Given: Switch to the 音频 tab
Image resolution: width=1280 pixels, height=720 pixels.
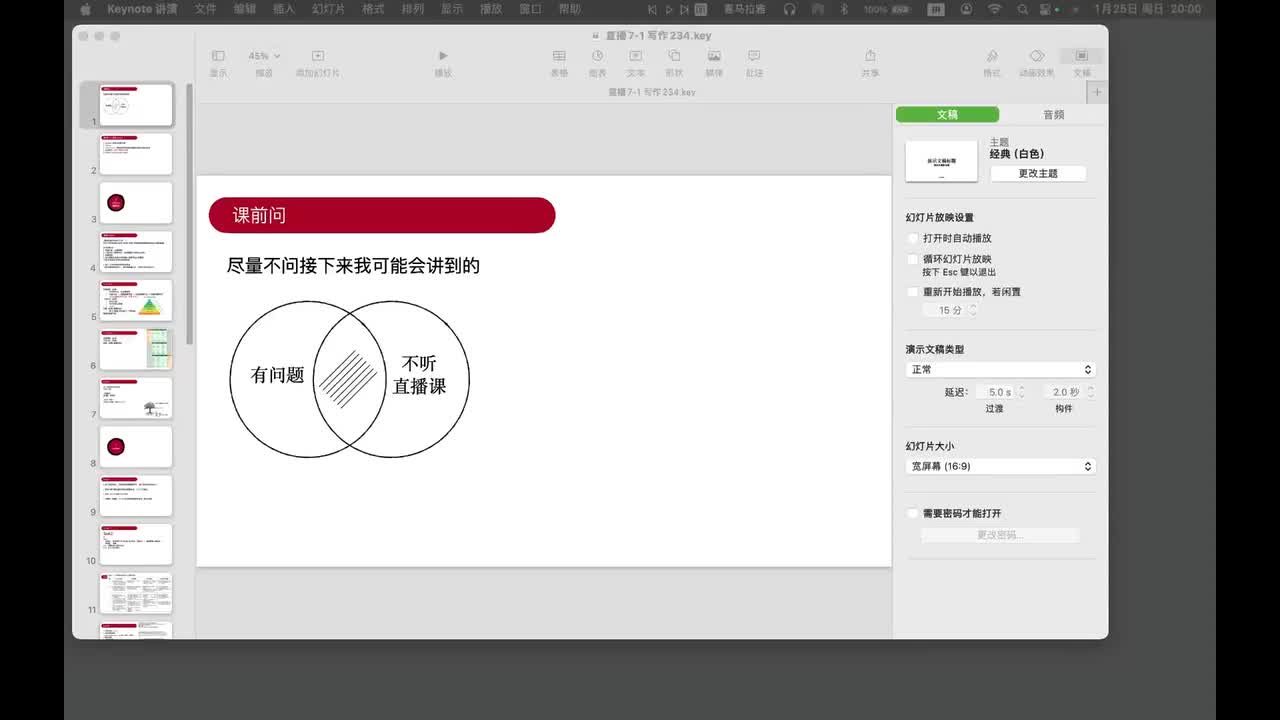Looking at the screenshot, I should coord(1053,115).
